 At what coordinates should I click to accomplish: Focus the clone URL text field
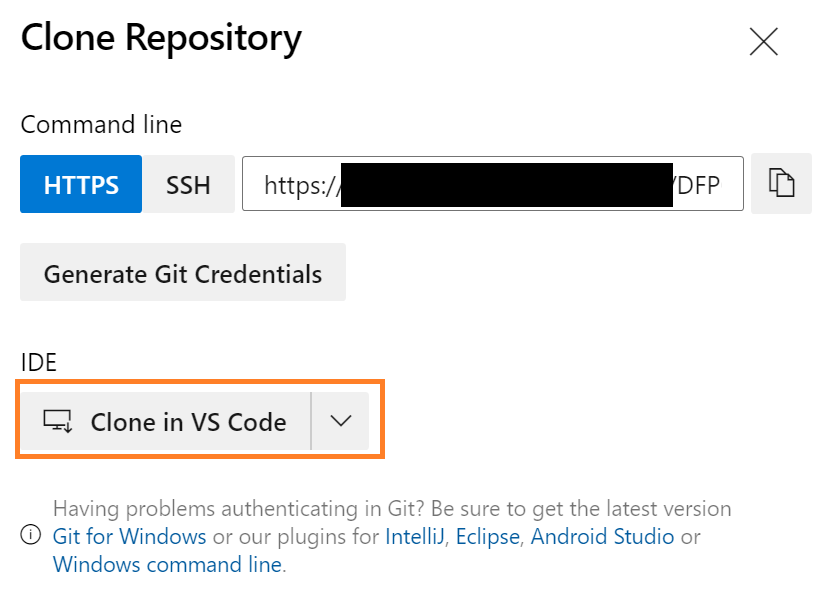pyautogui.click(x=493, y=183)
